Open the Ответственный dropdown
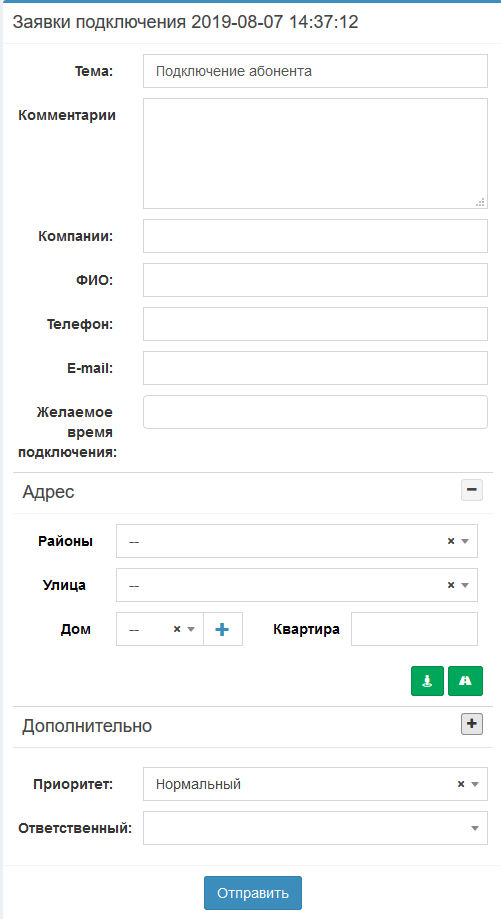 click(x=315, y=828)
